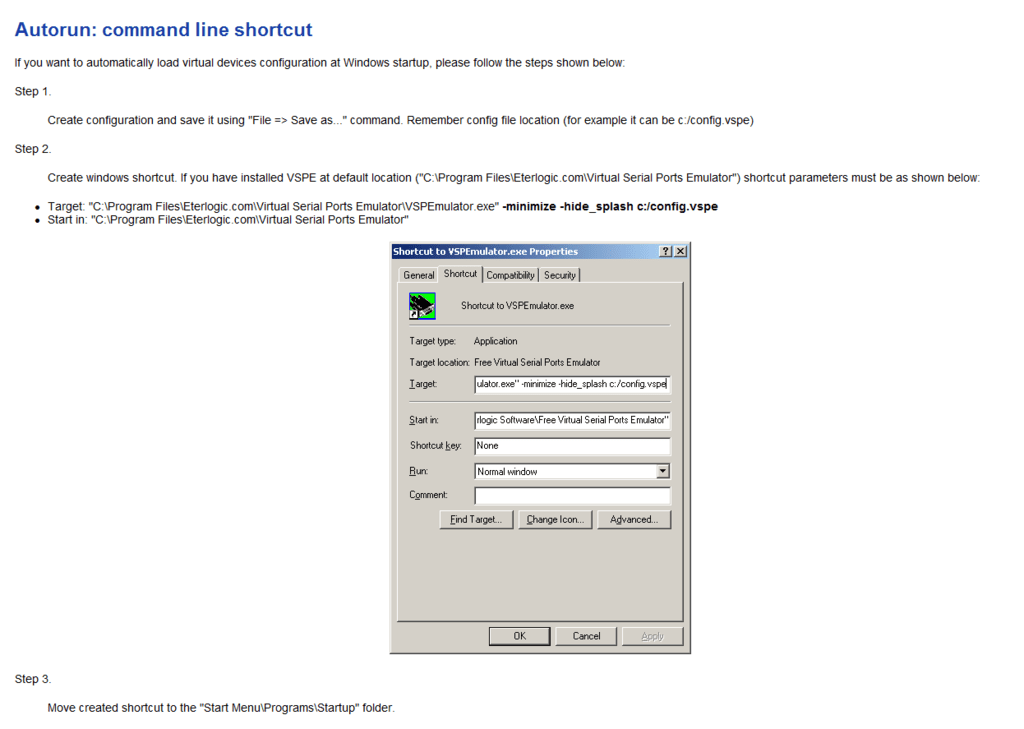Click the empty Comment input field

coord(572,494)
